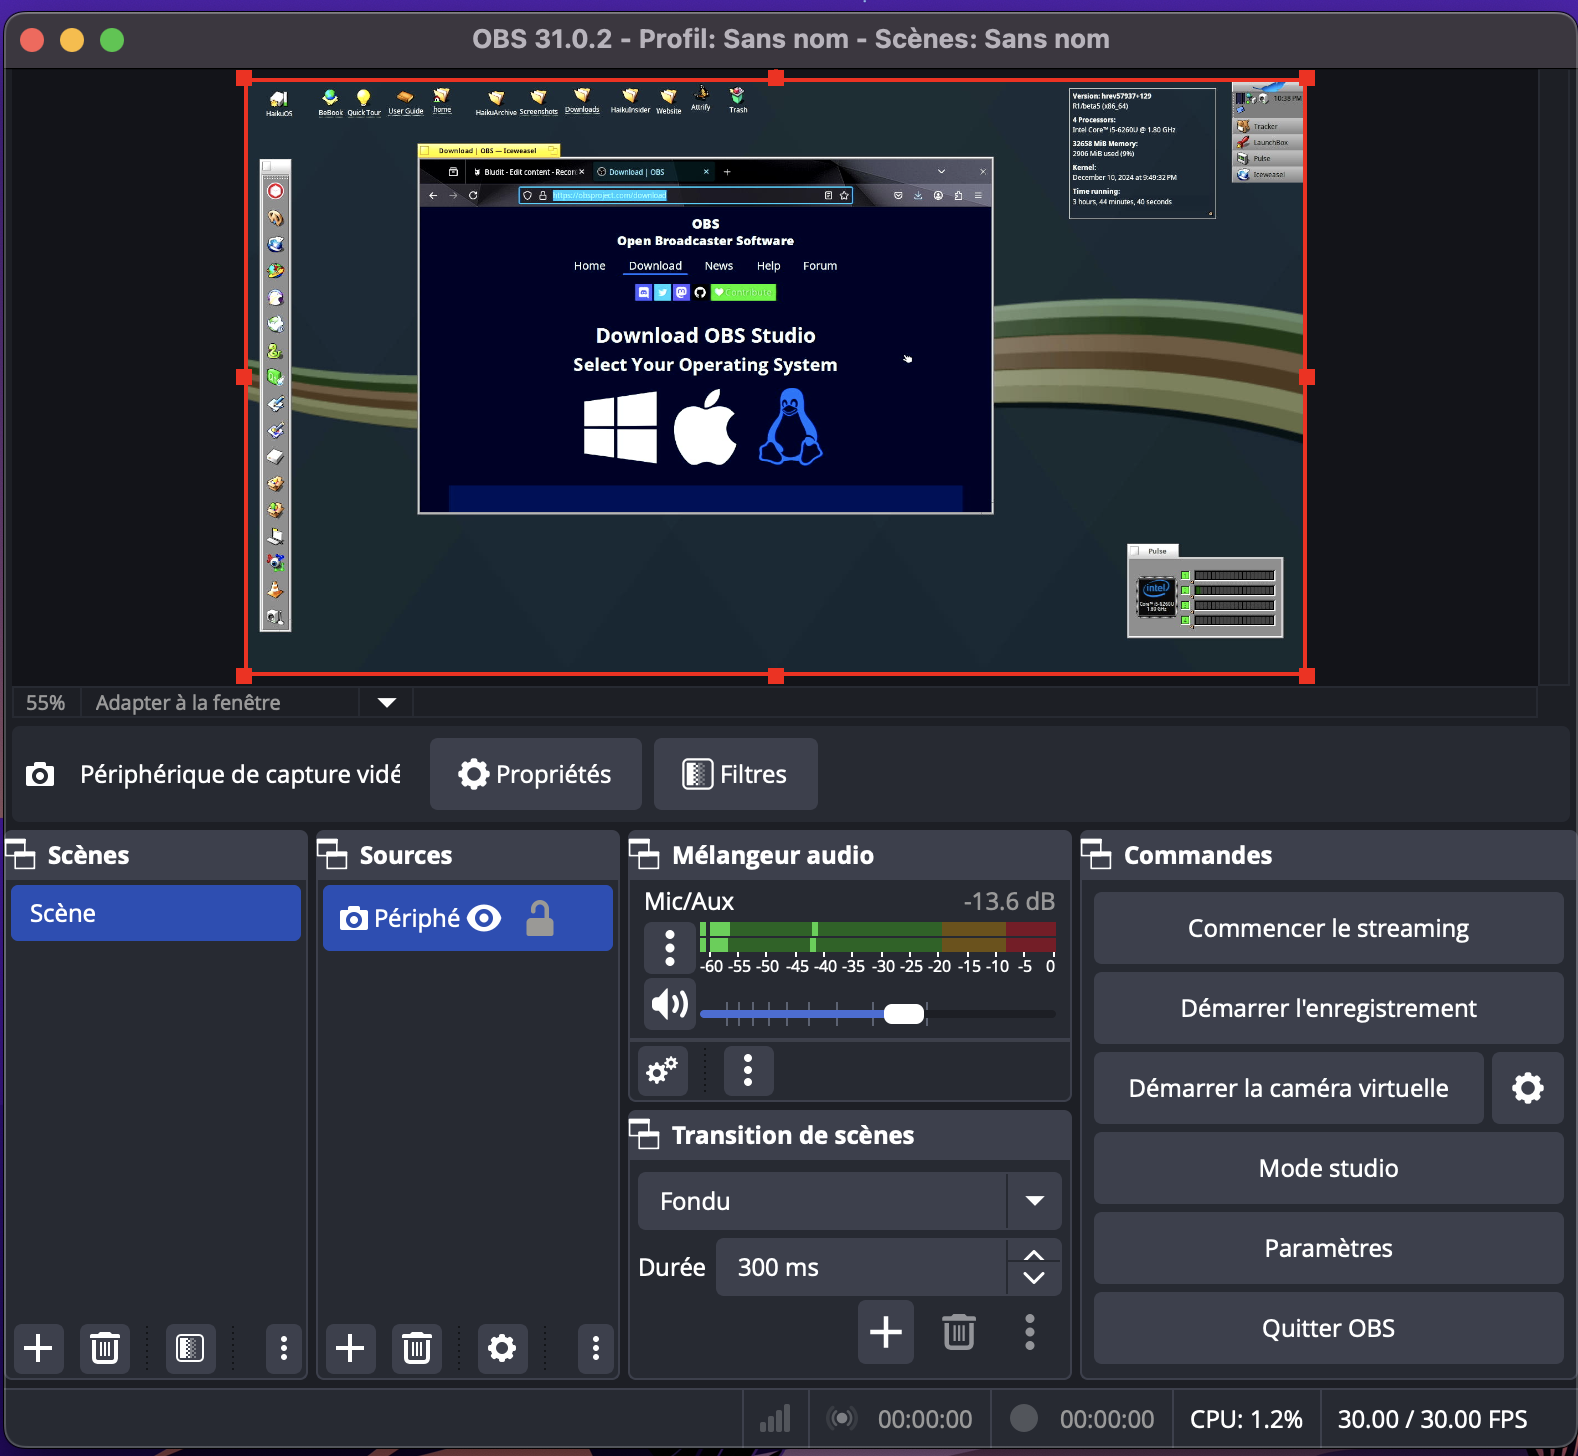Click the -13.6 dB volume readout
1578x1456 pixels.
point(1009,901)
